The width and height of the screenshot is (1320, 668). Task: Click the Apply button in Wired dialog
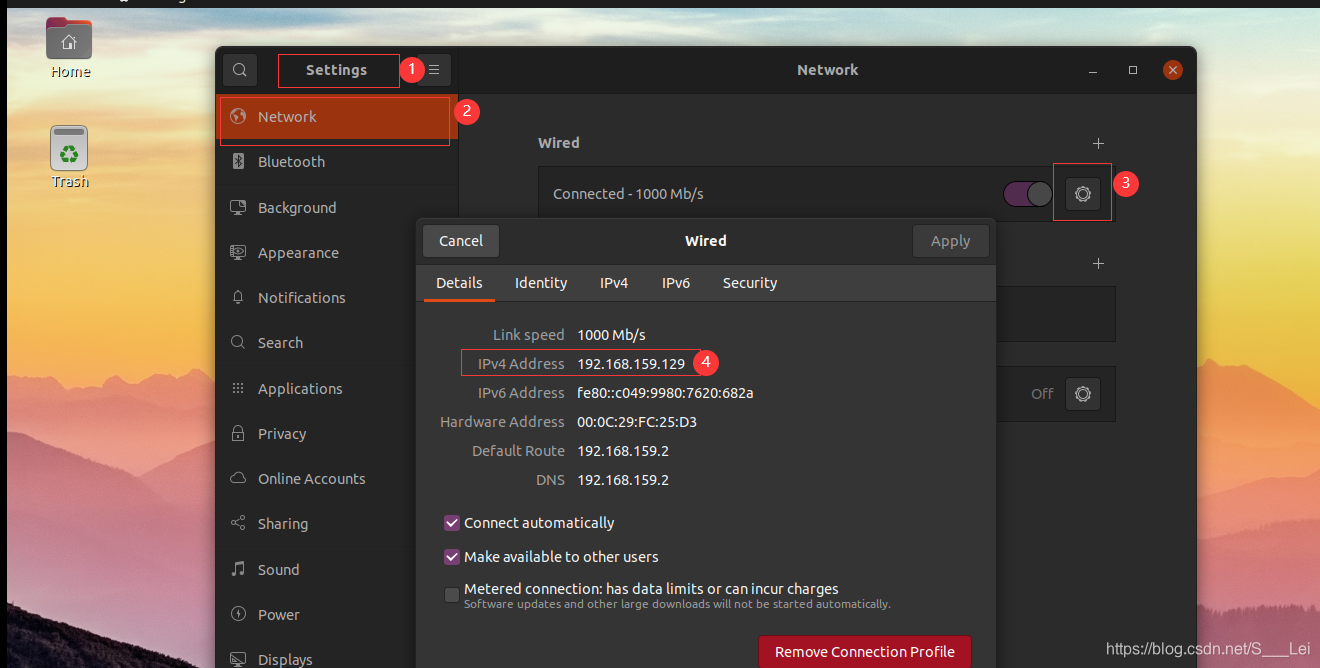(950, 241)
